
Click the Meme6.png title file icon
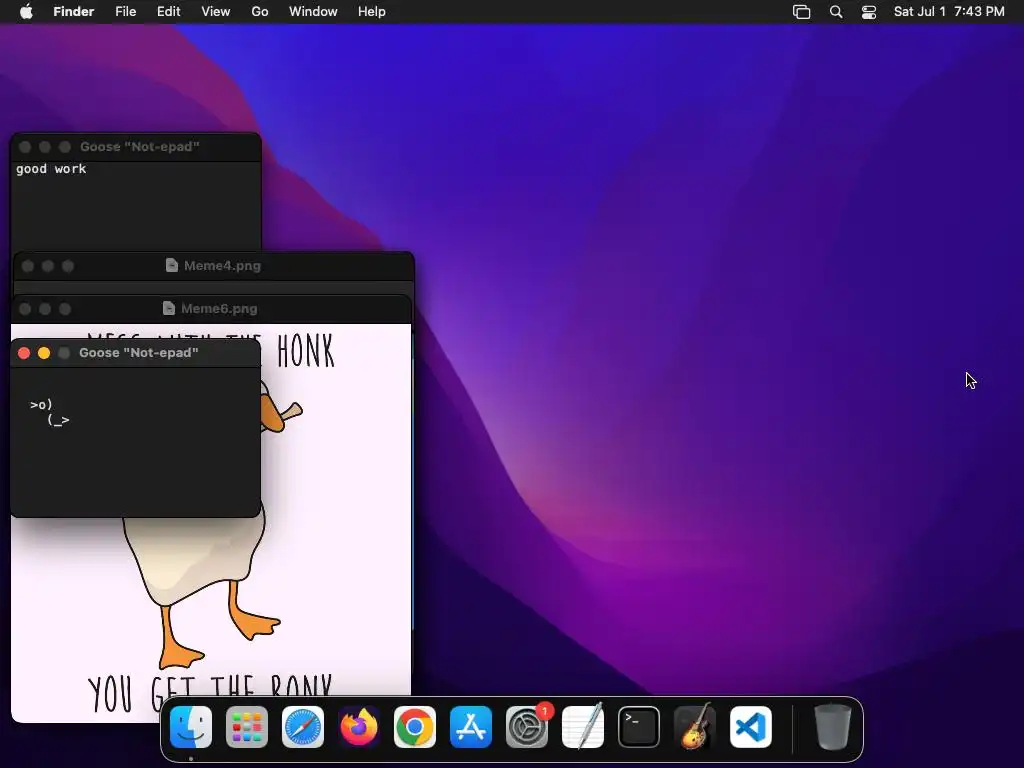point(168,308)
